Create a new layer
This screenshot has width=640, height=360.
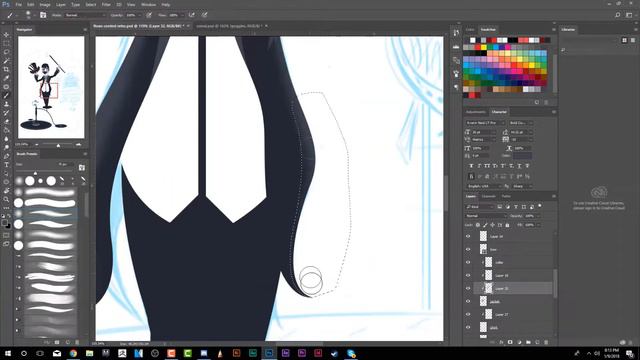click(537, 342)
